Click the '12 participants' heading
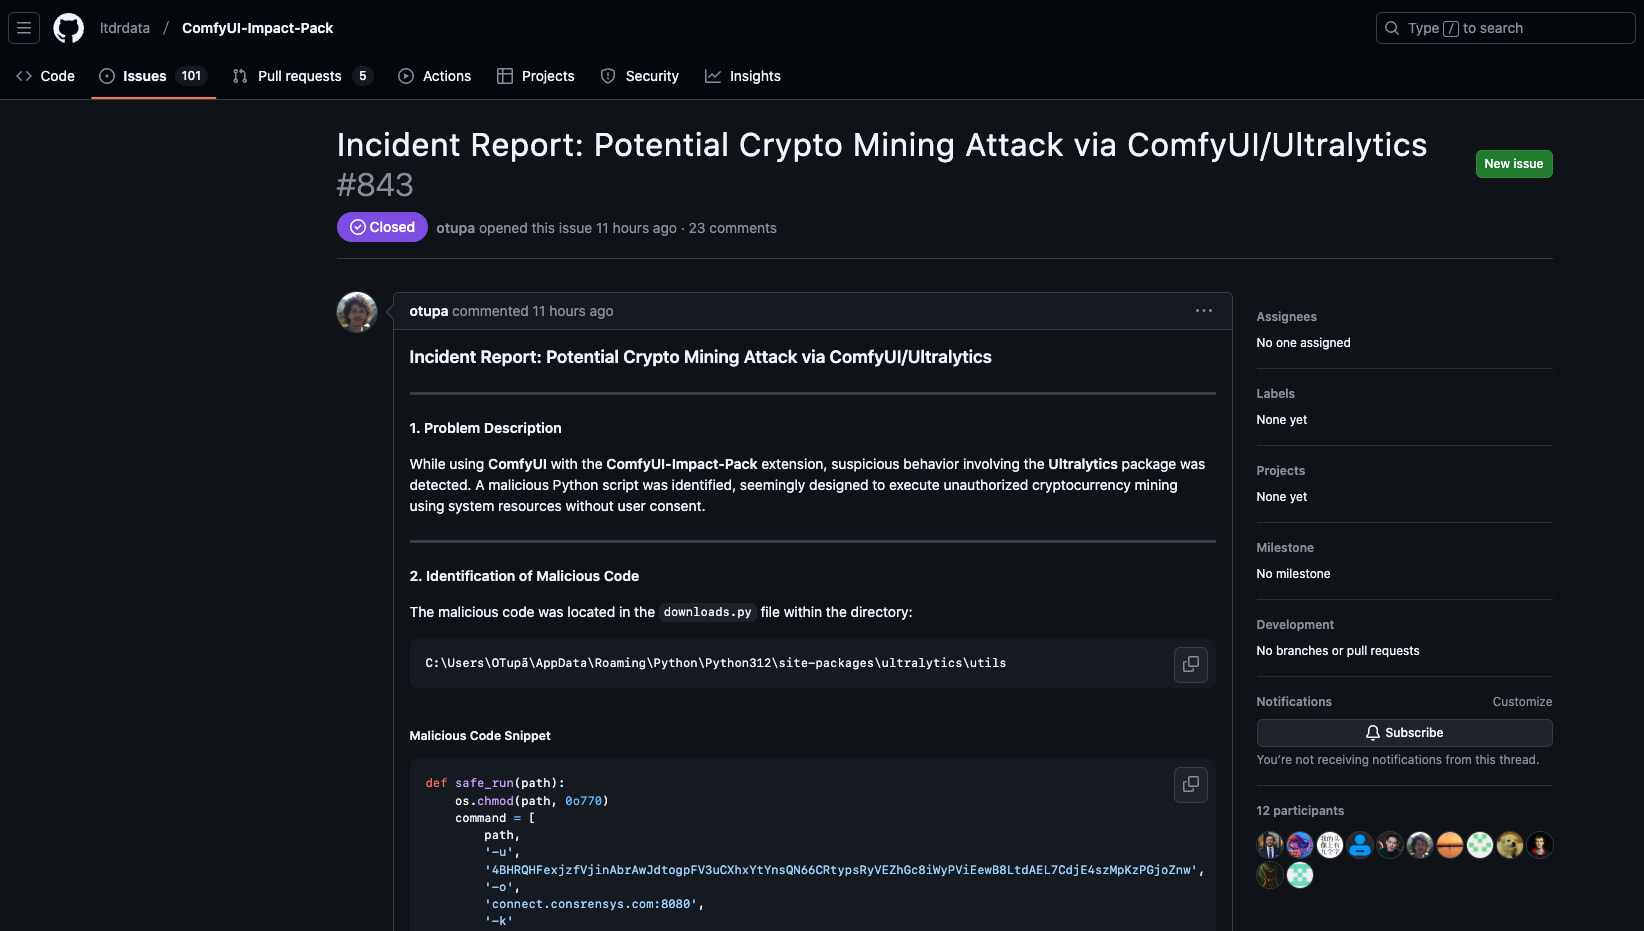 tap(1300, 811)
